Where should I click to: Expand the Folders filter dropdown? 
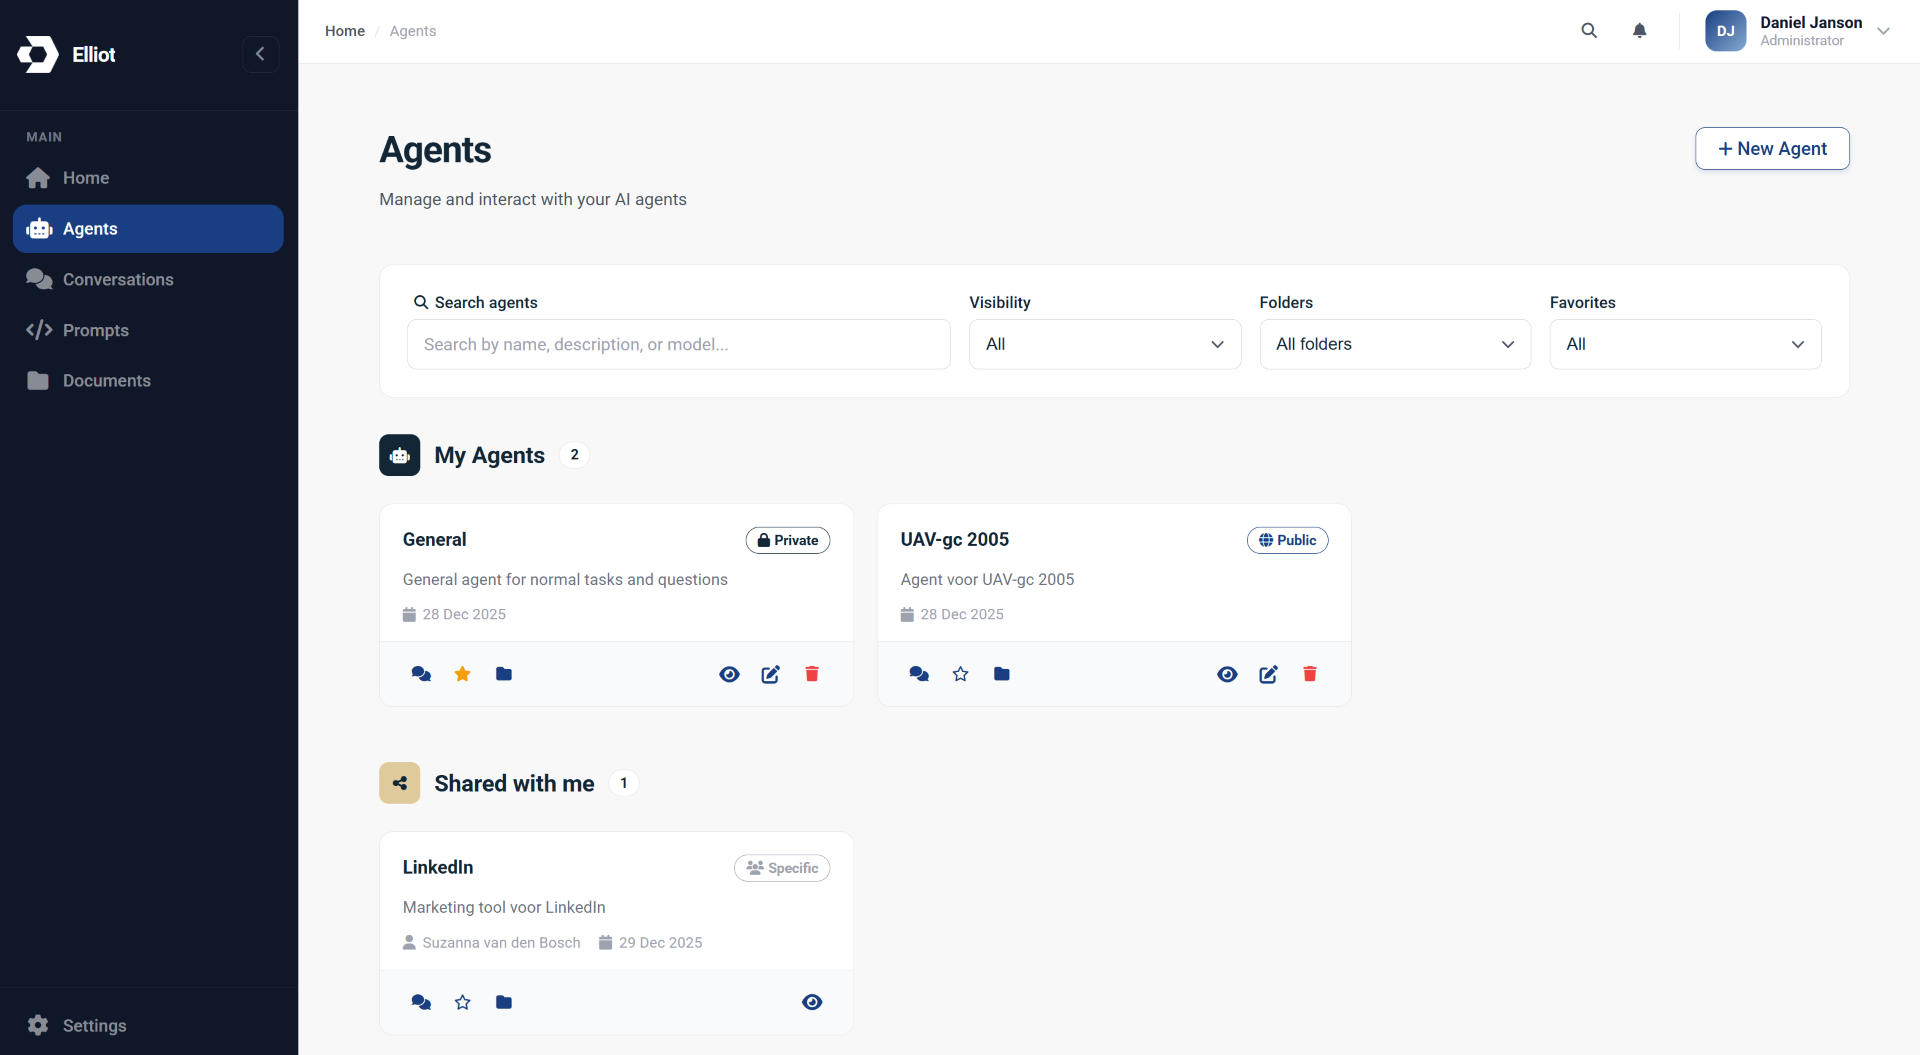pos(1394,344)
